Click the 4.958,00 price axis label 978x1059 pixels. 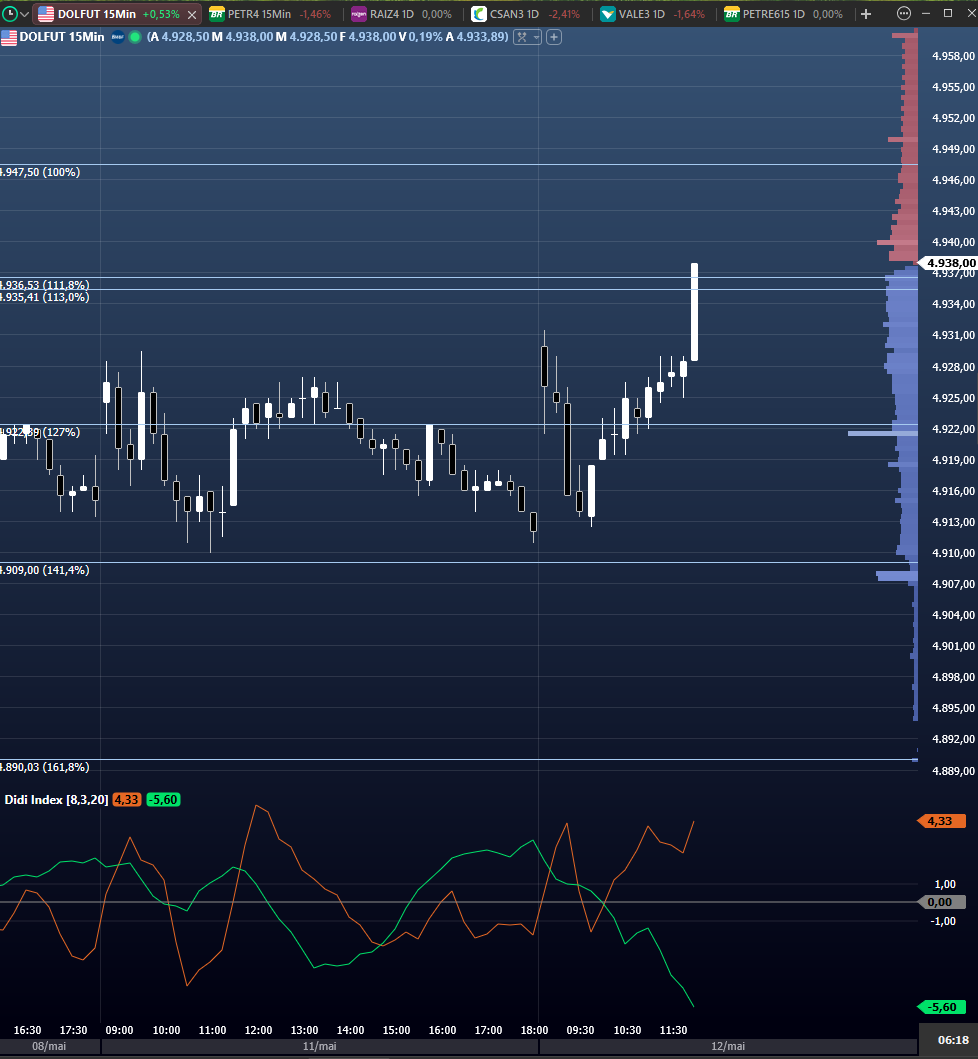click(x=954, y=56)
